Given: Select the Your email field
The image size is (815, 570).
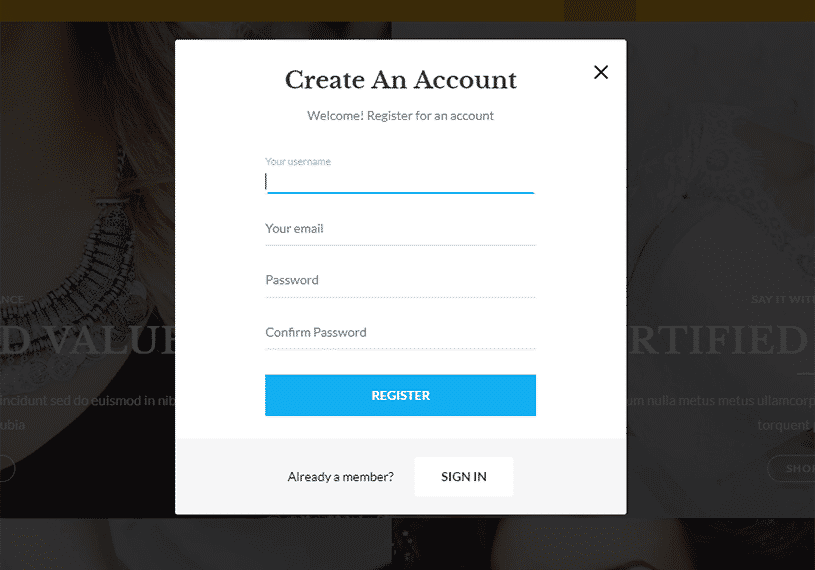Looking at the screenshot, I should pyautogui.click(x=400, y=229).
